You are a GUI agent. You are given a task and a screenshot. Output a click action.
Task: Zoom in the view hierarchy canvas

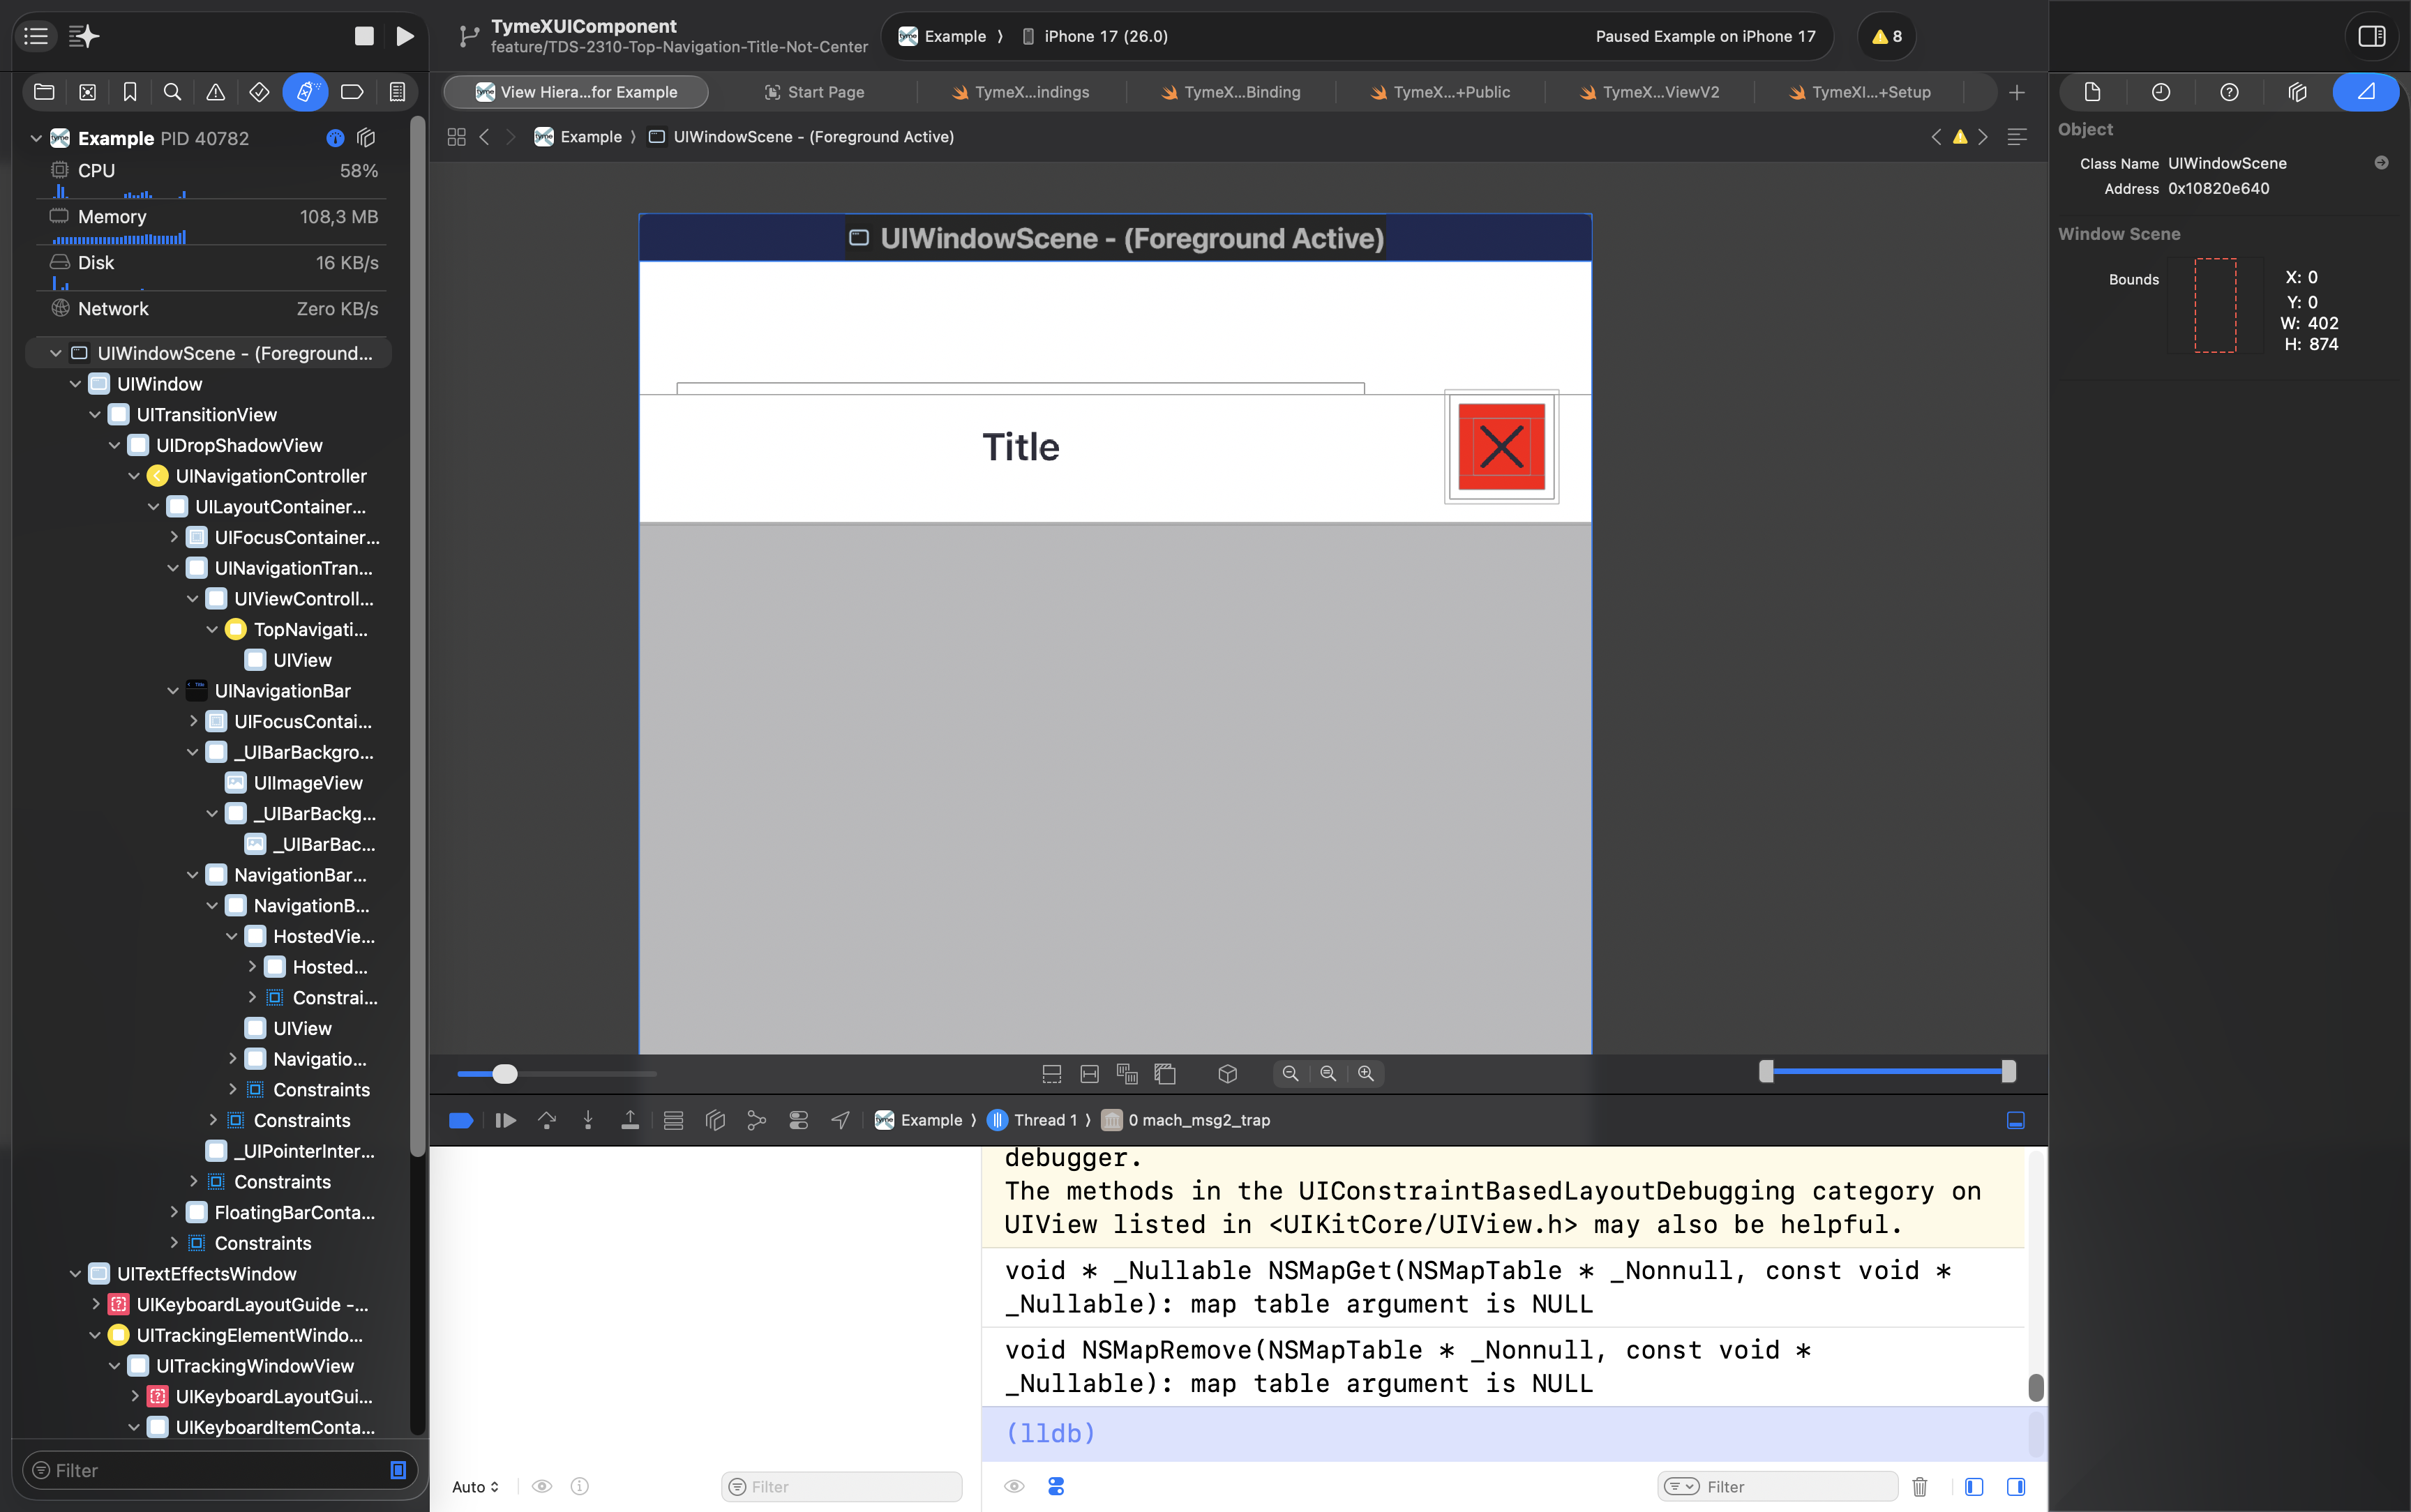pyautogui.click(x=1366, y=1073)
